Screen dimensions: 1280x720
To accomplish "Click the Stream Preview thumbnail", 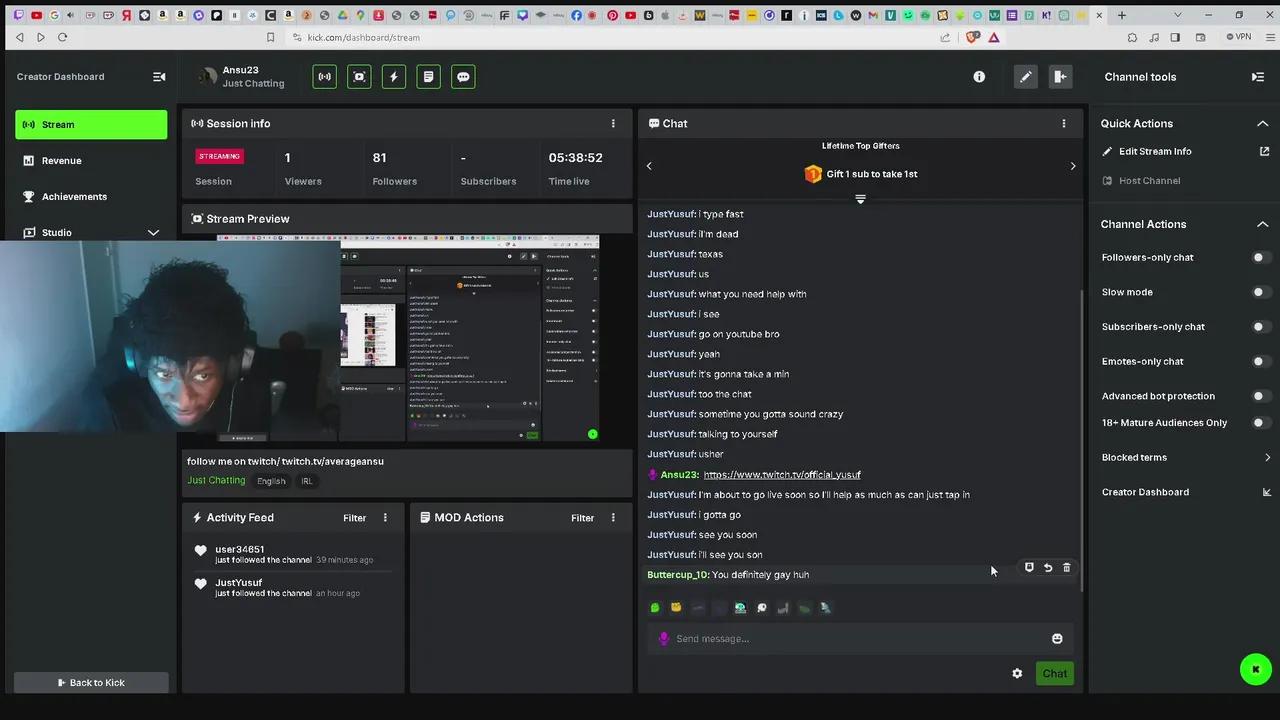I will click(408, 338).
